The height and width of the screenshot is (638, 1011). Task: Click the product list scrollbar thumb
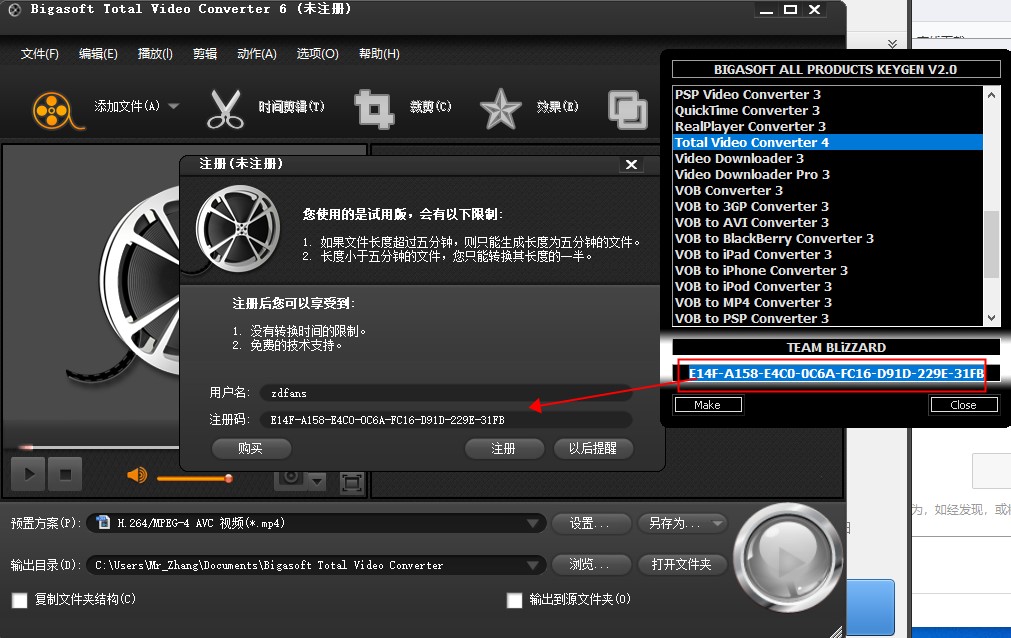click(992, 245)
